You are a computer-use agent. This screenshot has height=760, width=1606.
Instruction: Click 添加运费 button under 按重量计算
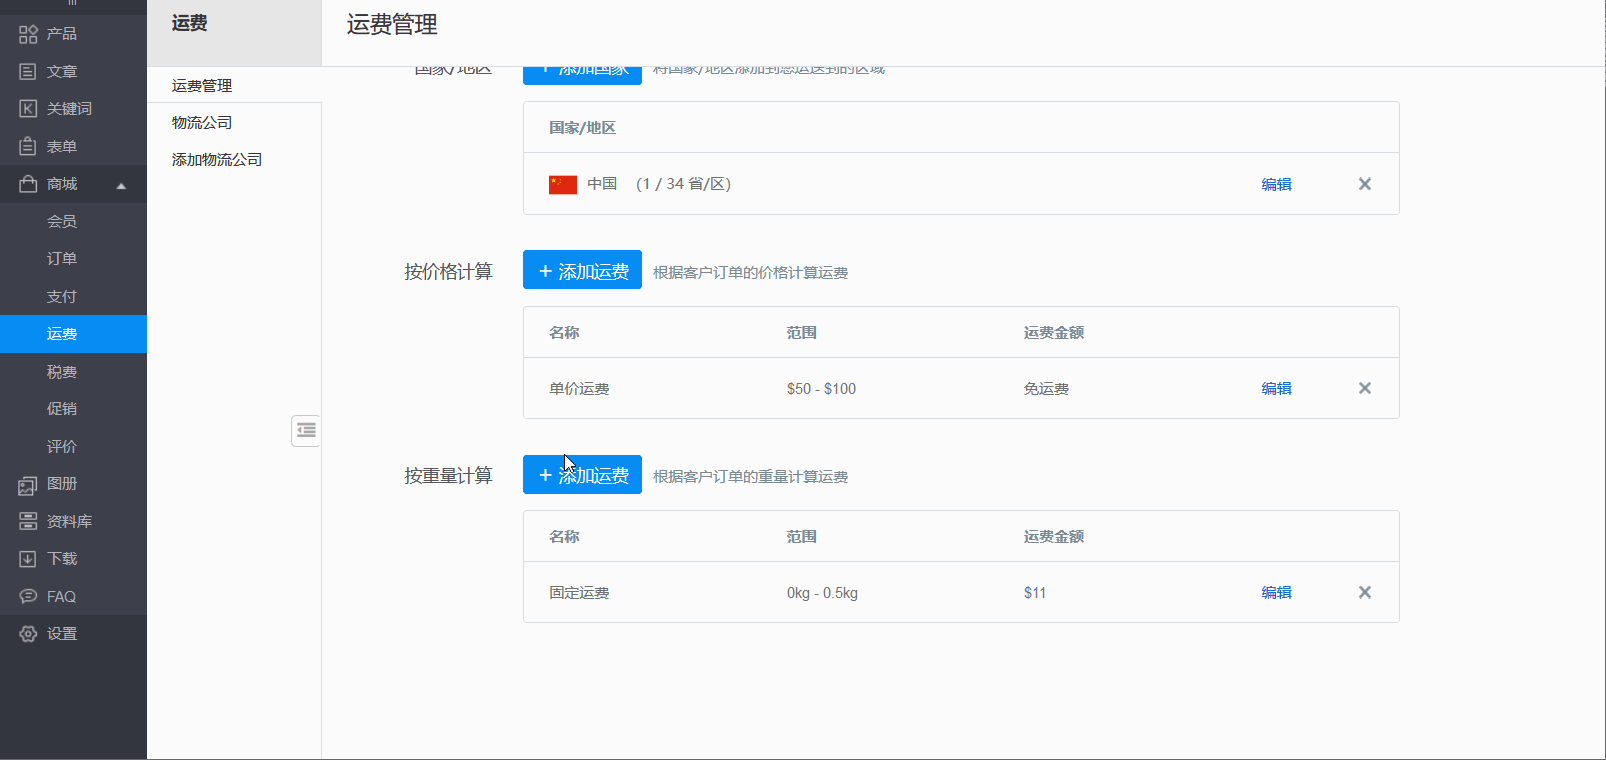(x=582, y=475)
